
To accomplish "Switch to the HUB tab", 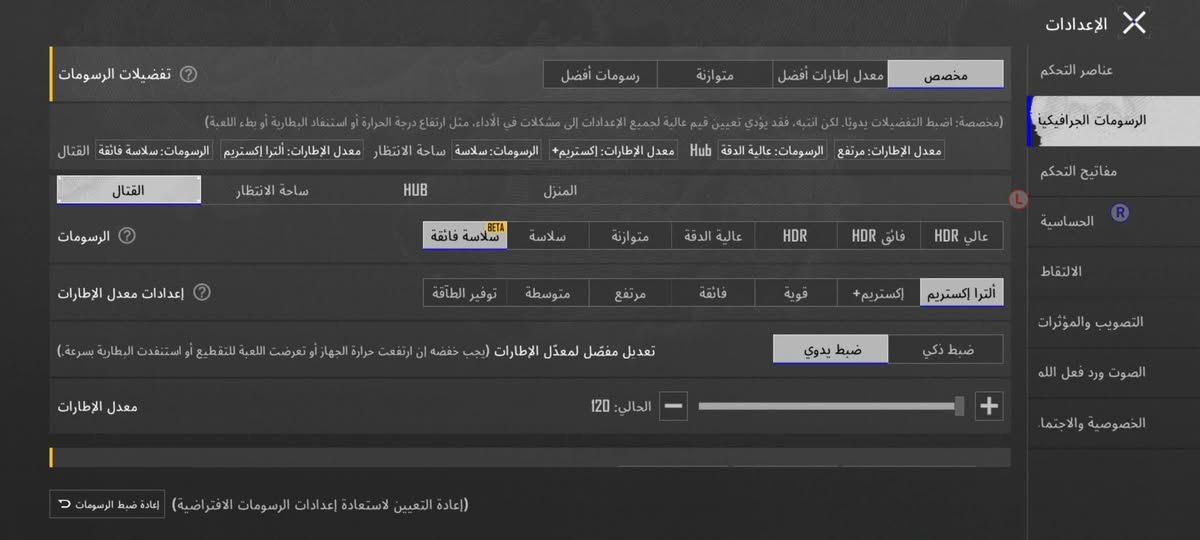I will click(415, 190).
